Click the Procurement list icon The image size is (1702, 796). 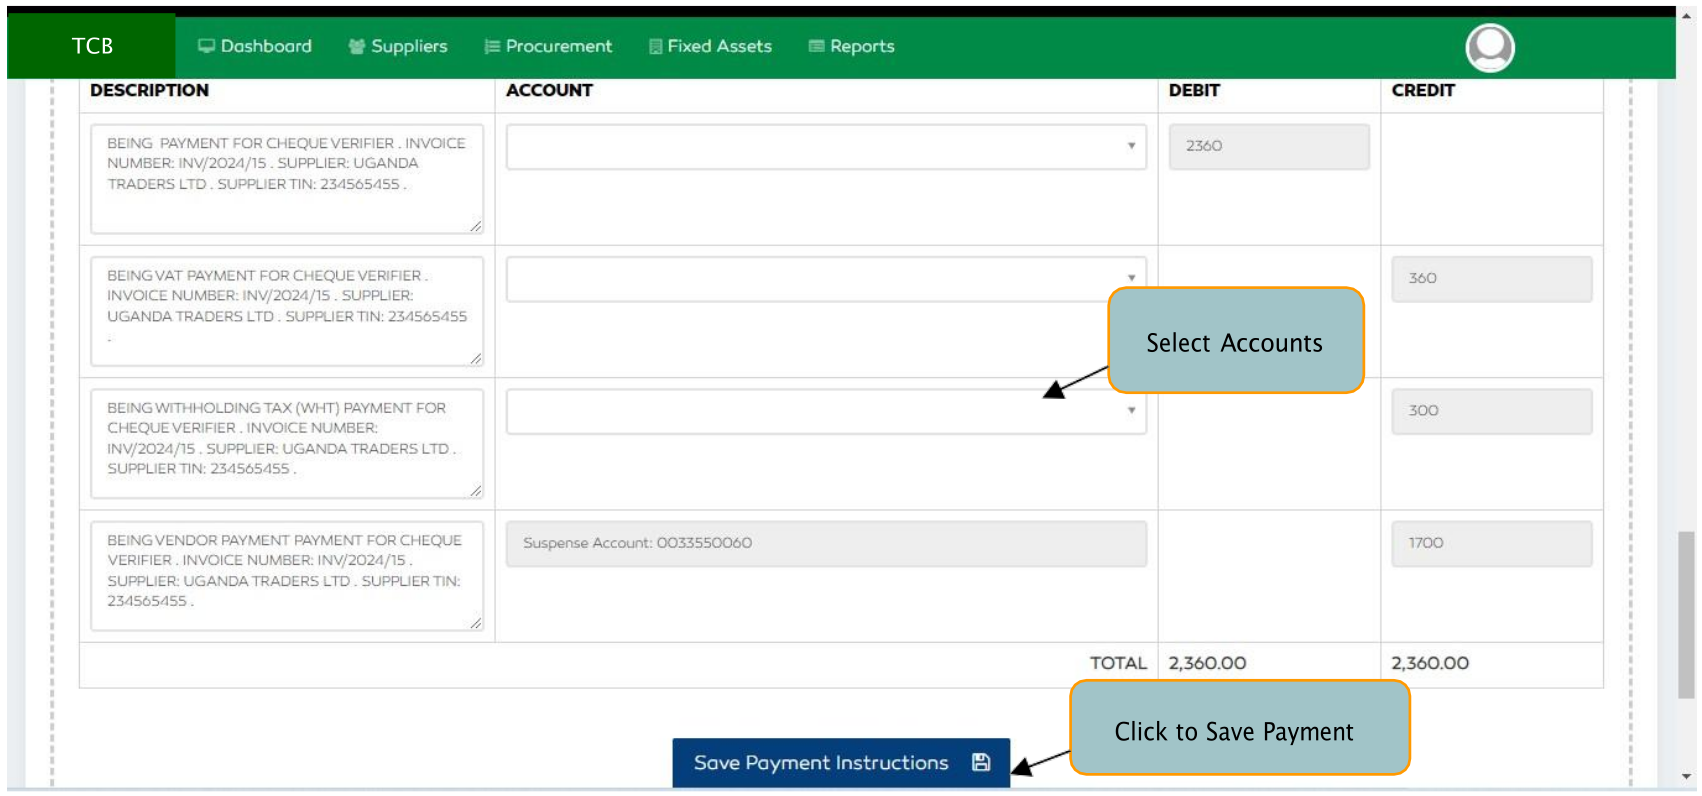tap(492, 46)
